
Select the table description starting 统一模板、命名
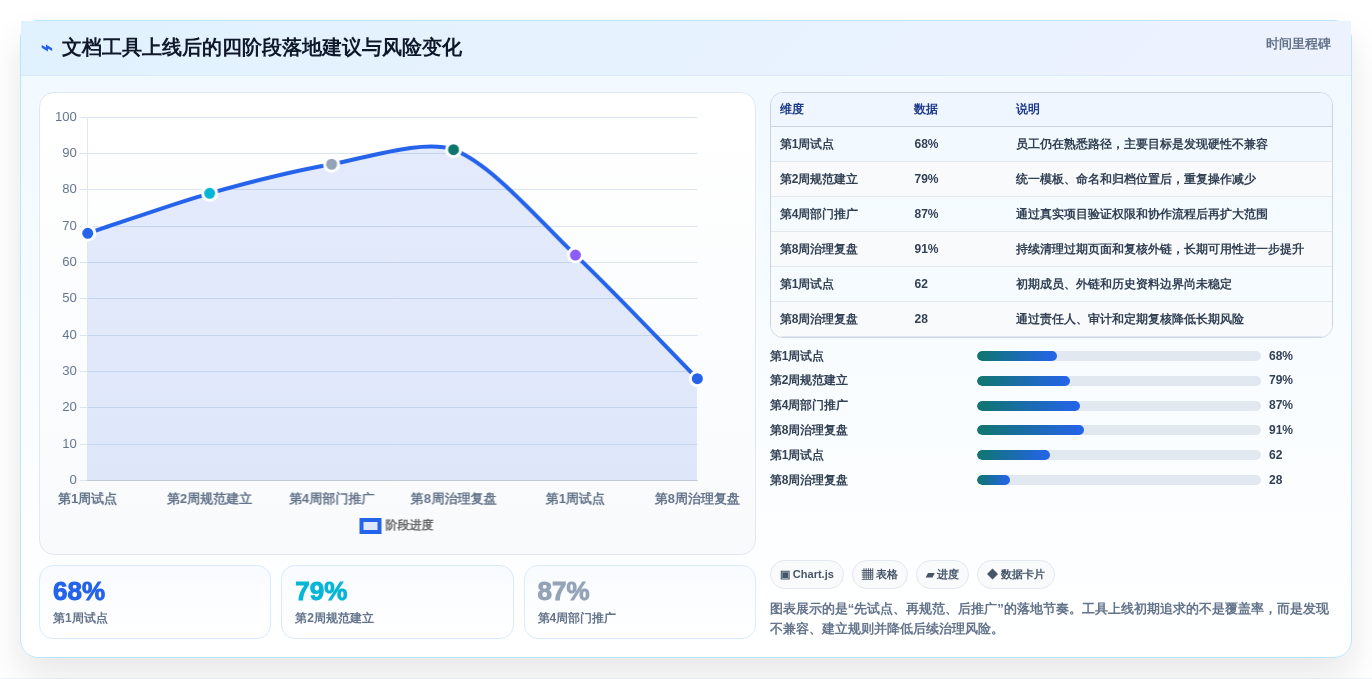[1136, 179]
